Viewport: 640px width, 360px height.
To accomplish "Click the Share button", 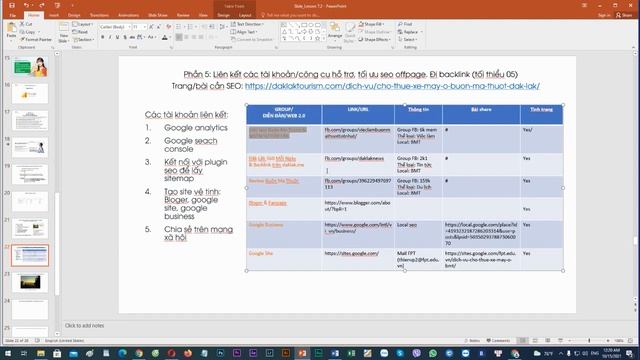I will point(624,15).
